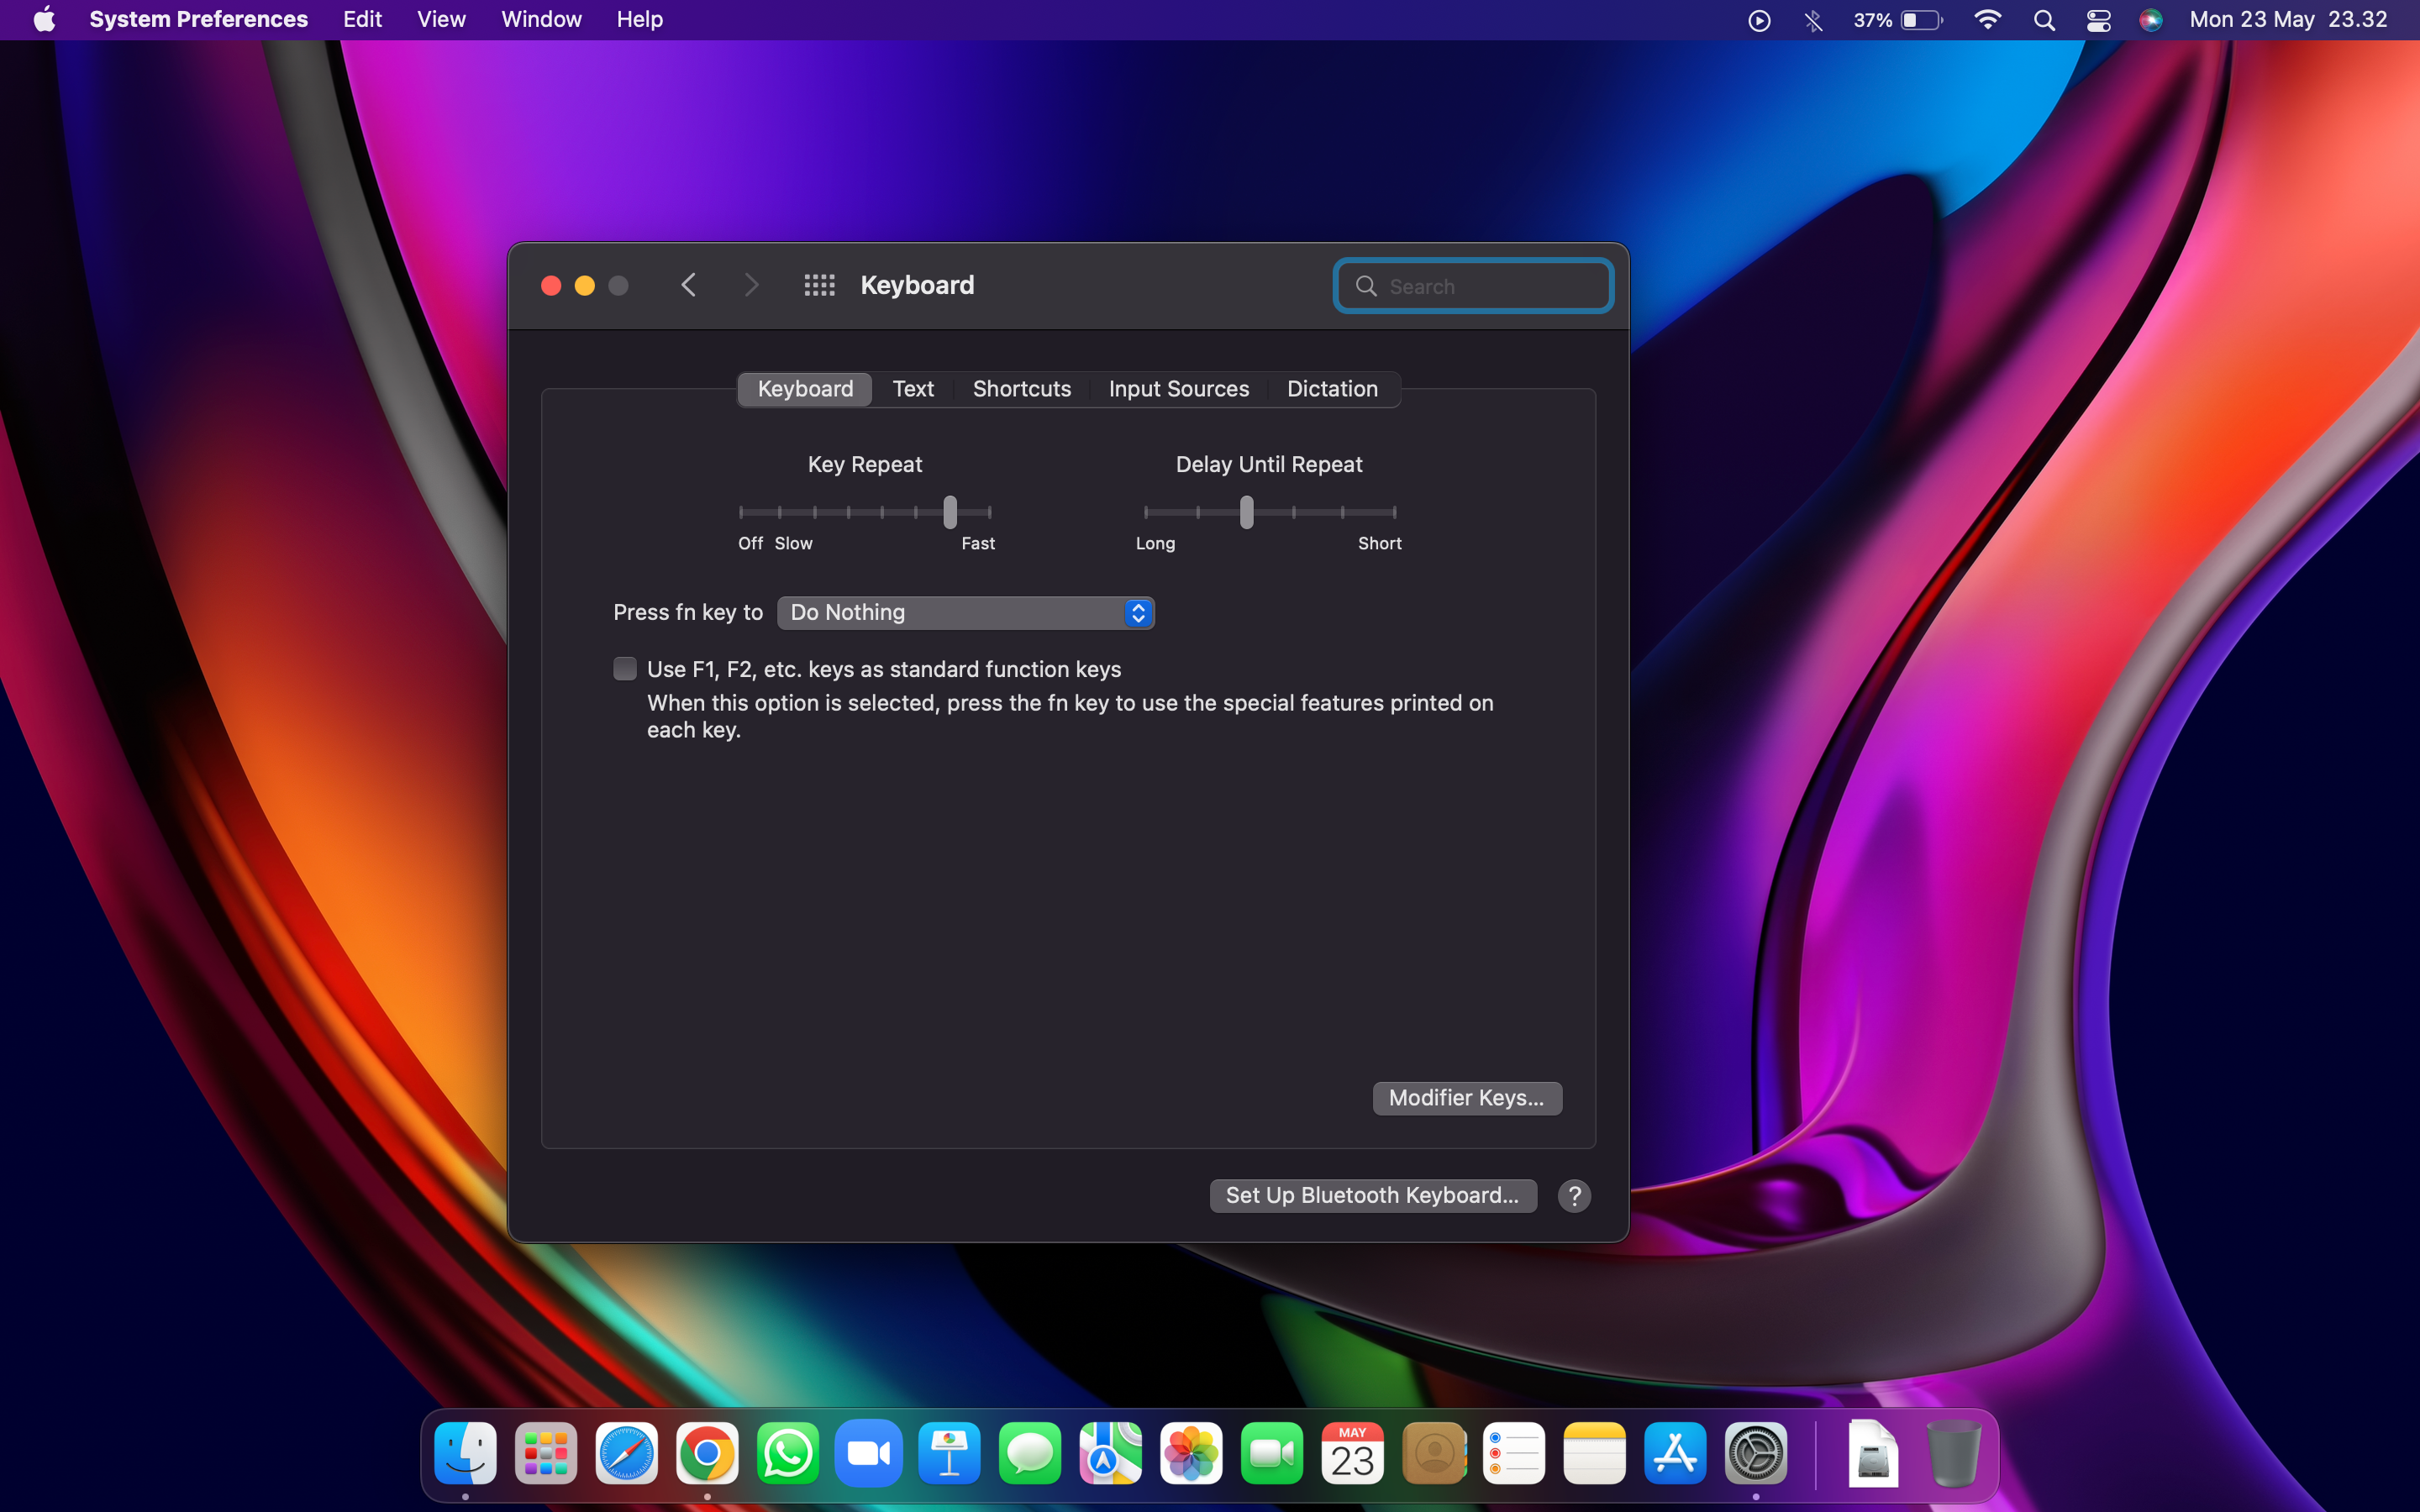Switch to the Shortcuts tab
2420x1512 pixels.
pos(1021,389)
